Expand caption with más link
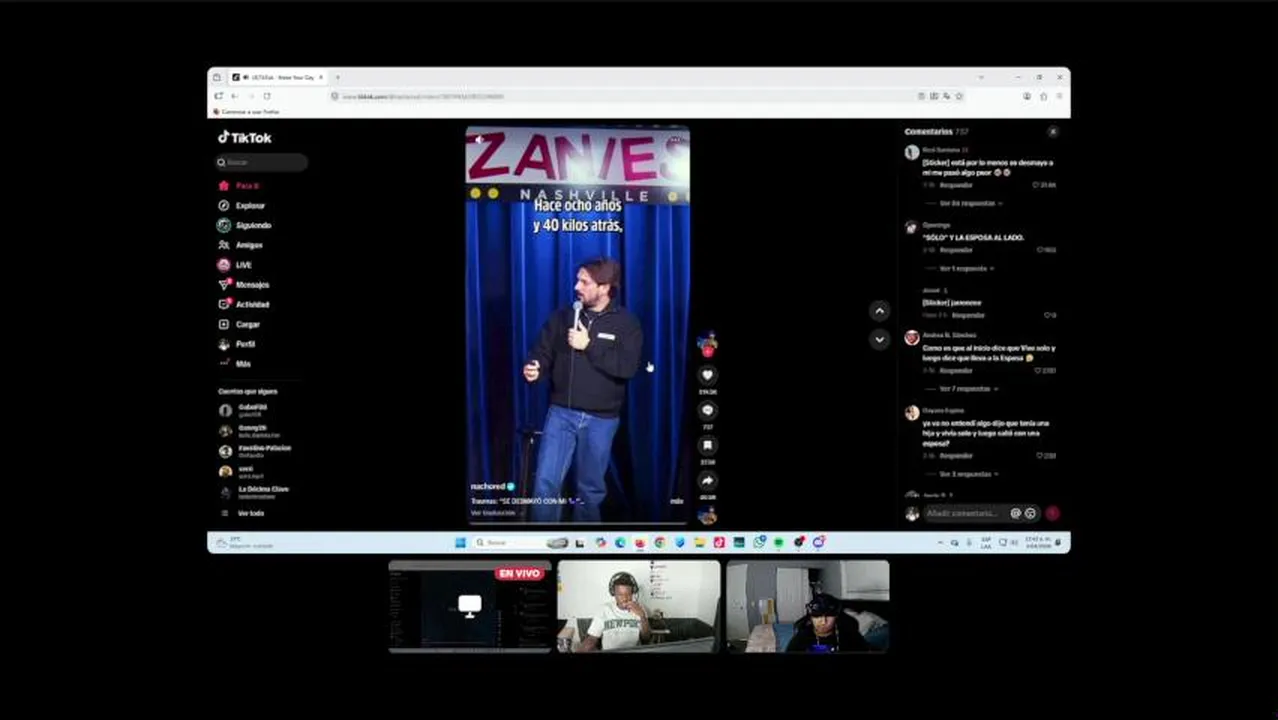Image resolution: width=1278 pixels, height=720 pixels. (x=677, y=501)
